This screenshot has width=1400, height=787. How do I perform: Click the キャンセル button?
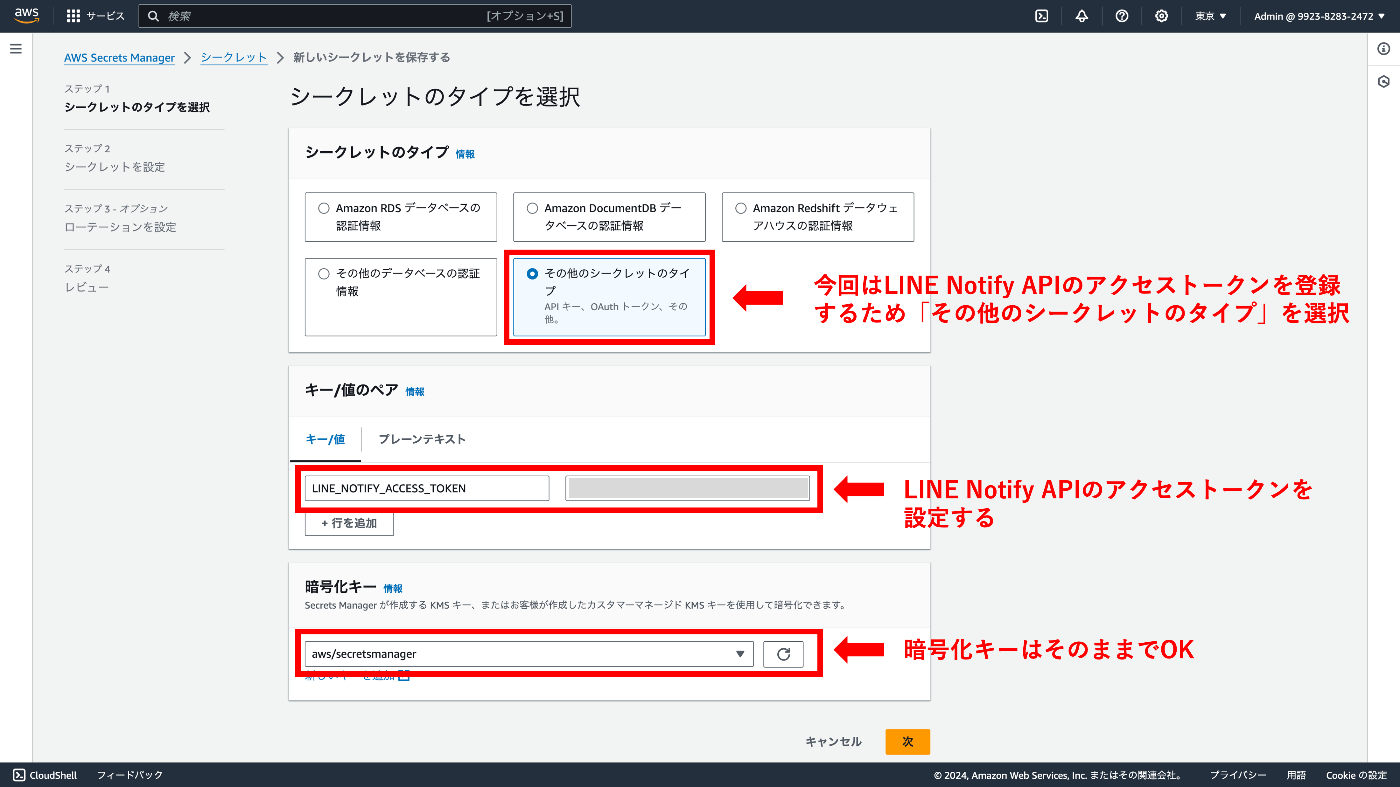833,742
